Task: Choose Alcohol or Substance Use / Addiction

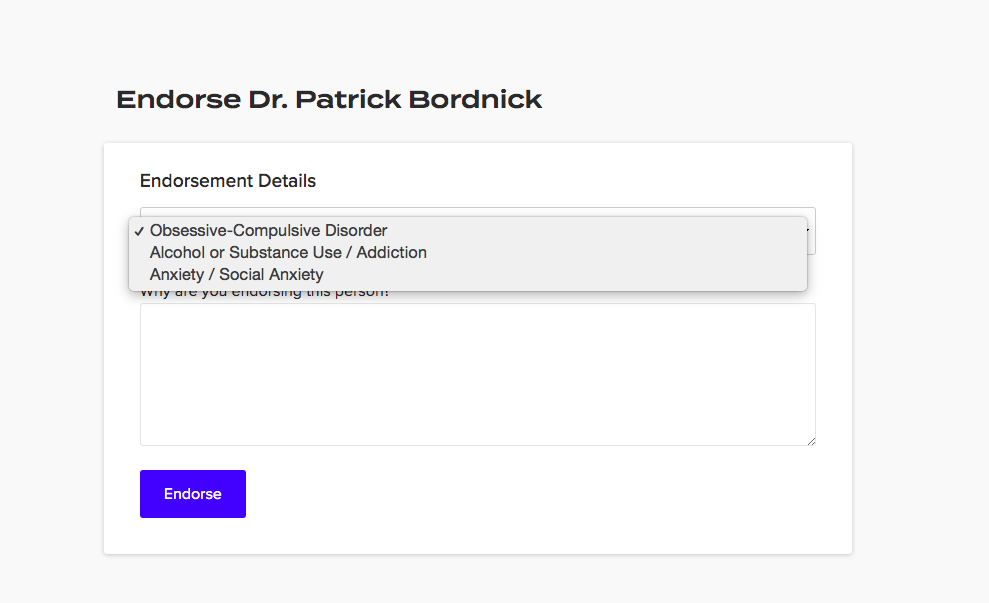Action: tap(467, 252)
